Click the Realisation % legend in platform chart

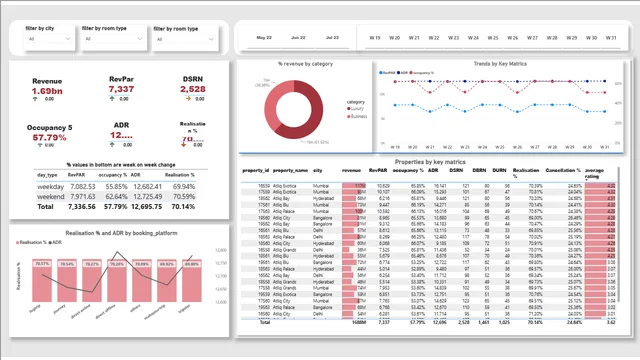click(x=31, y=242)
